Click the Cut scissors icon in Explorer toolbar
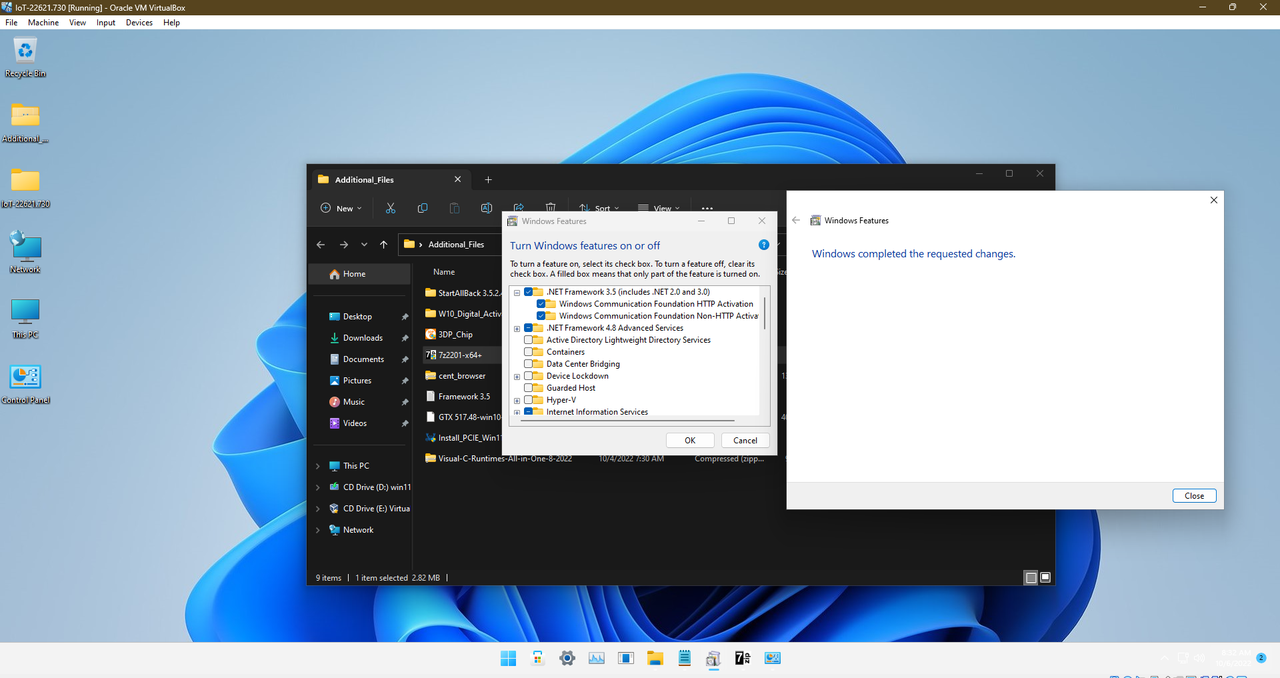This screenshot has width=1280, height=678. [x=390, y=208]
